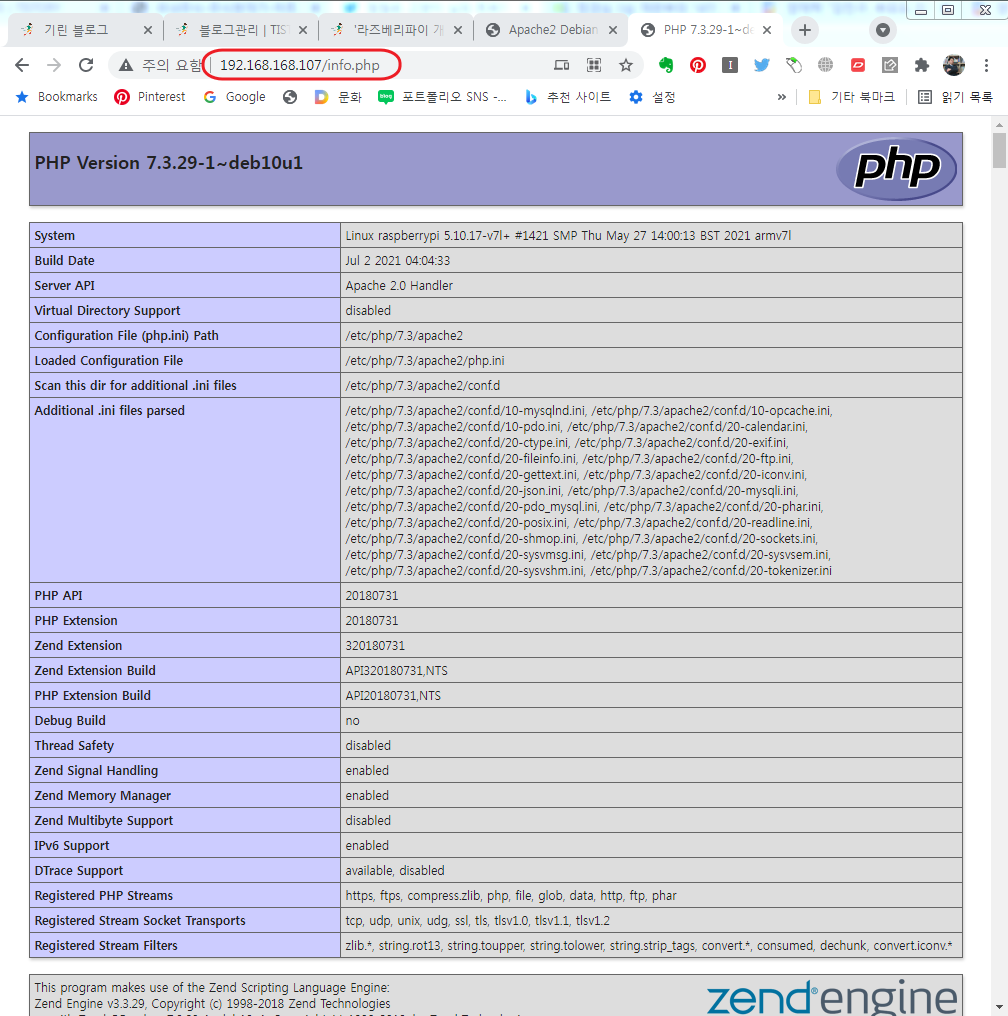The width and height of the screenshot is (1008, 1016).
Task: Select the 'Apache 2.0 Handler' value
Action: (x=399, y=286)
